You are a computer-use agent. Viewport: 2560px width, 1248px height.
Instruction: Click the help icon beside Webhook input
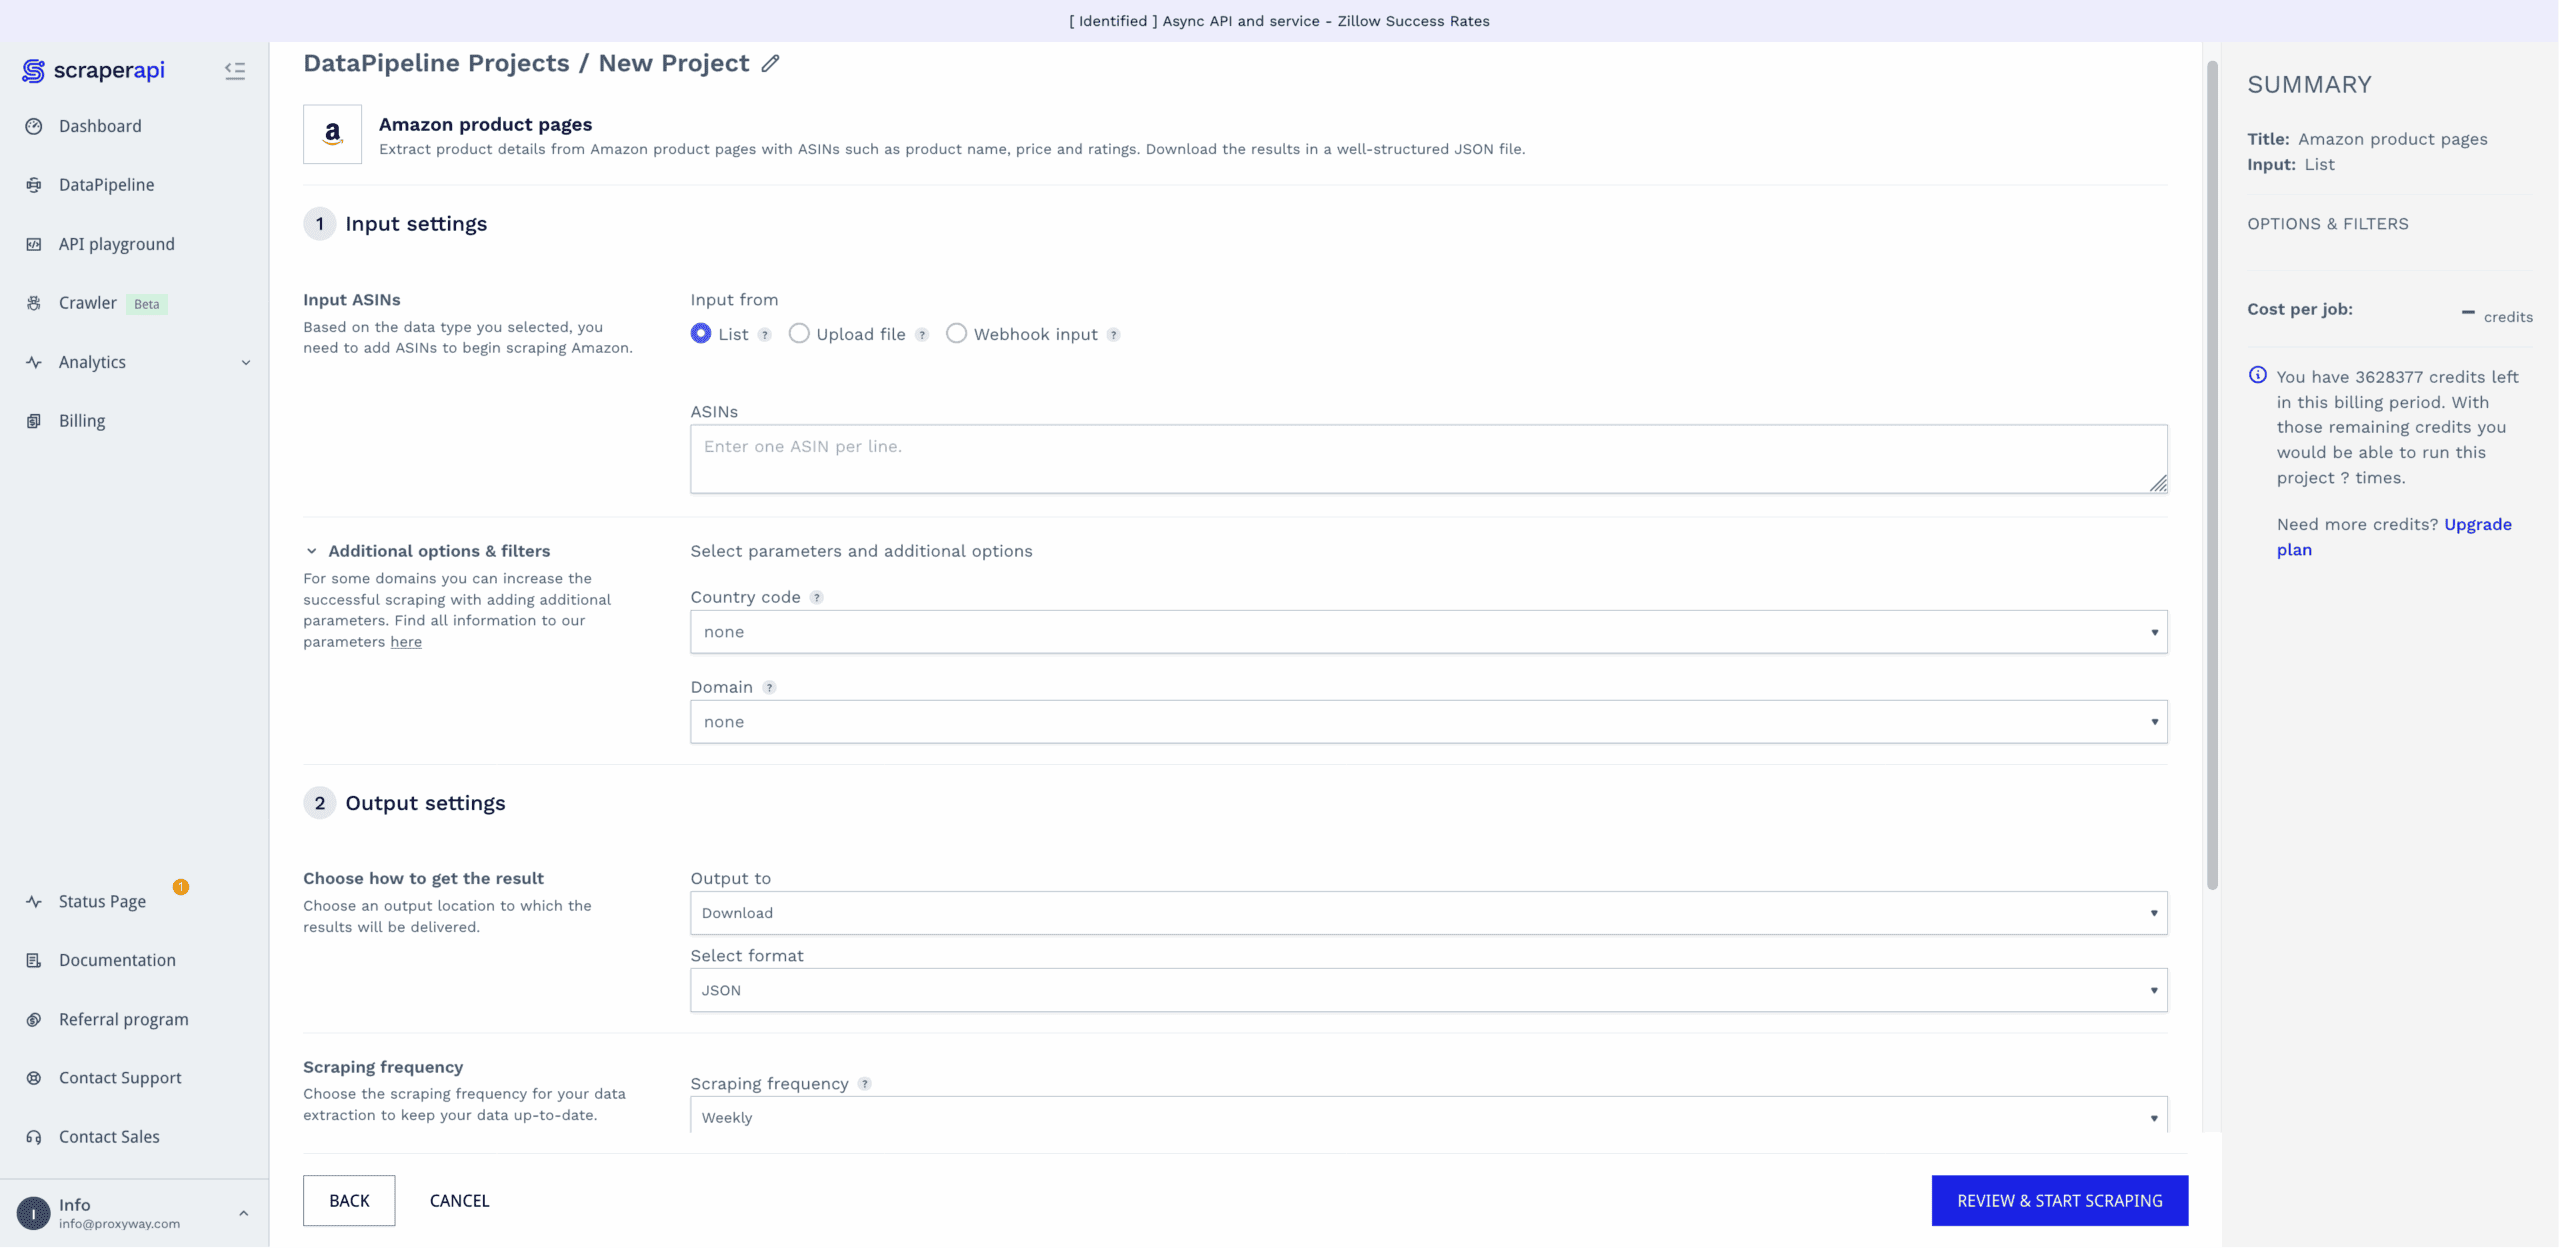(1113, 335)
